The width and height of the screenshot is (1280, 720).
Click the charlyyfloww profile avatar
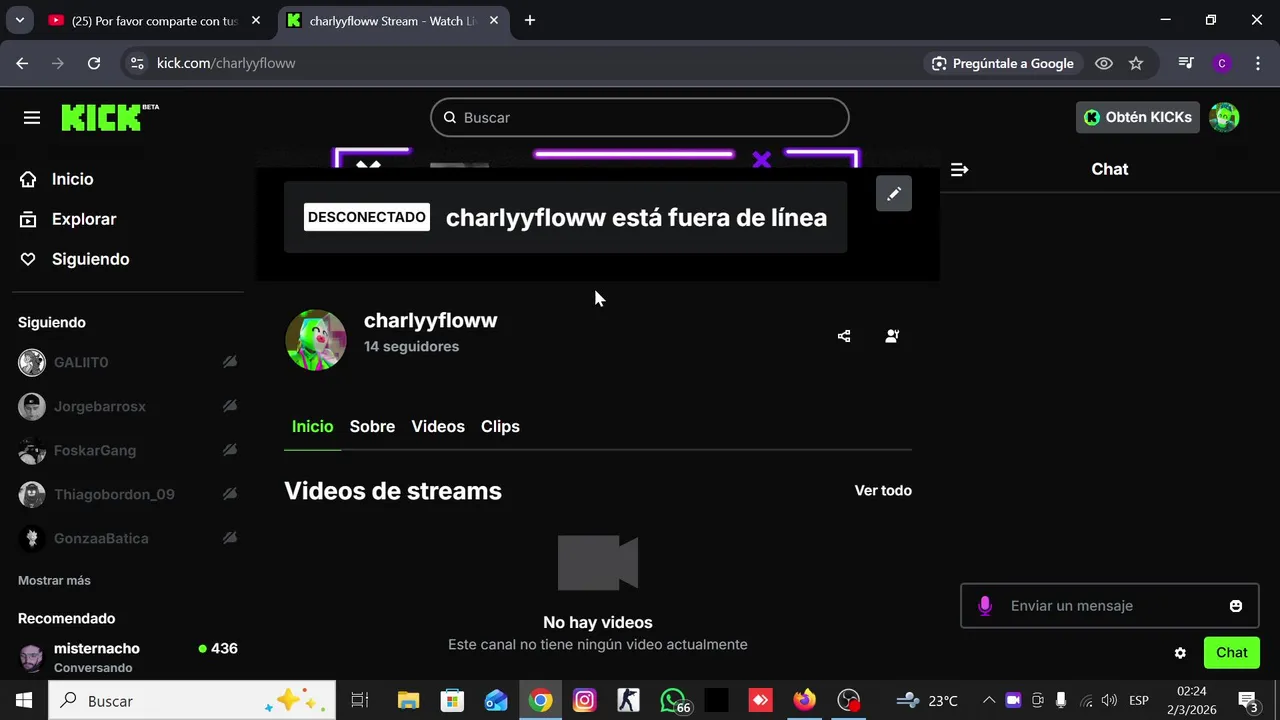pyautogui.click(x=316, y=340)
